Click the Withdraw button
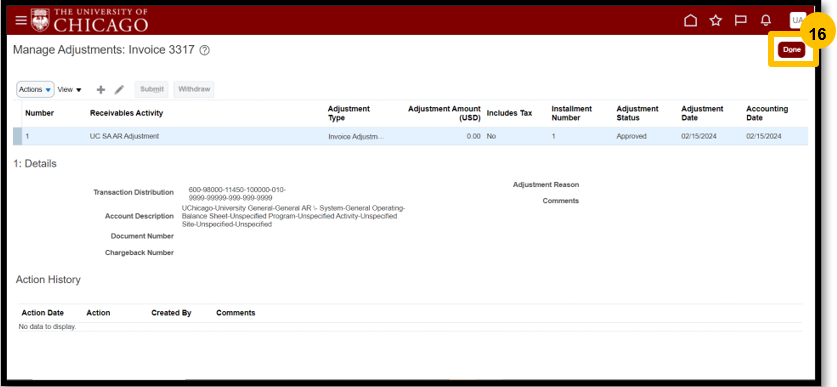The width and height of the screenshot is (837, 387). pos(194,89)
